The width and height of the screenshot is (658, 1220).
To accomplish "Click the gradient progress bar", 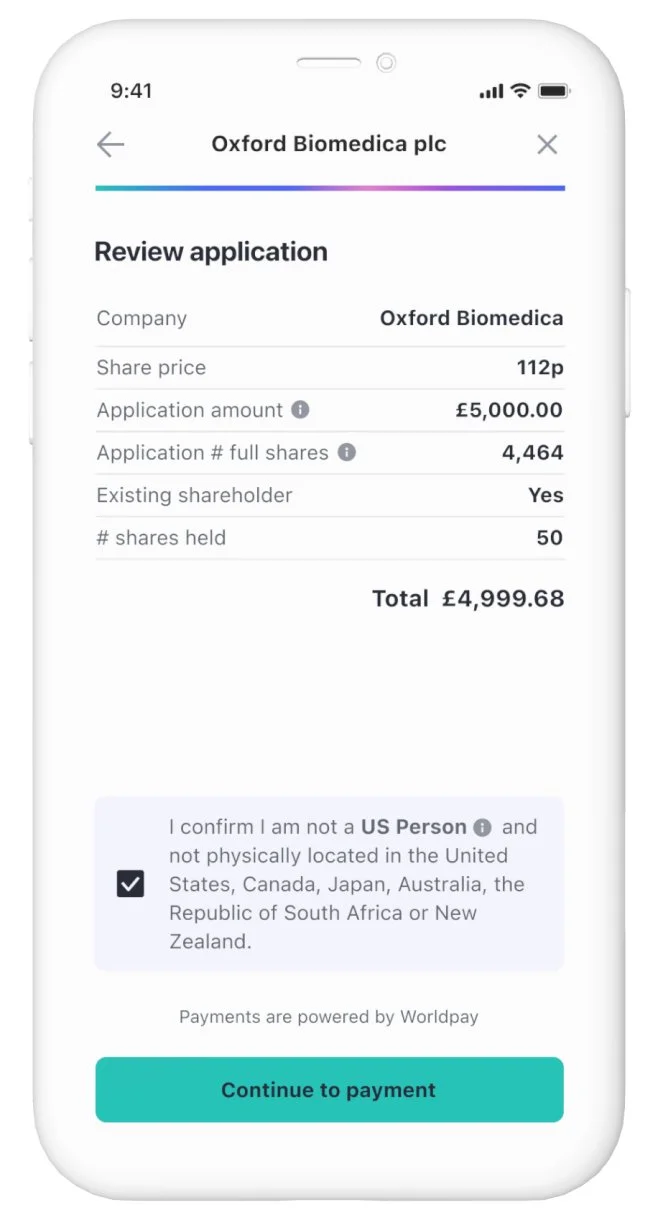I will click(x=330, y=188).
